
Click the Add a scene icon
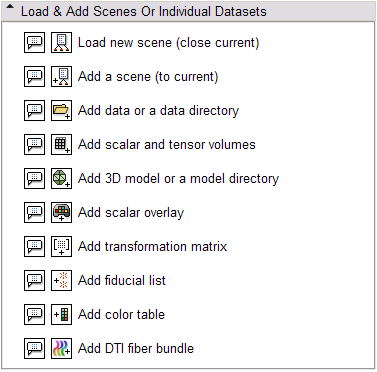click(61, 76)
